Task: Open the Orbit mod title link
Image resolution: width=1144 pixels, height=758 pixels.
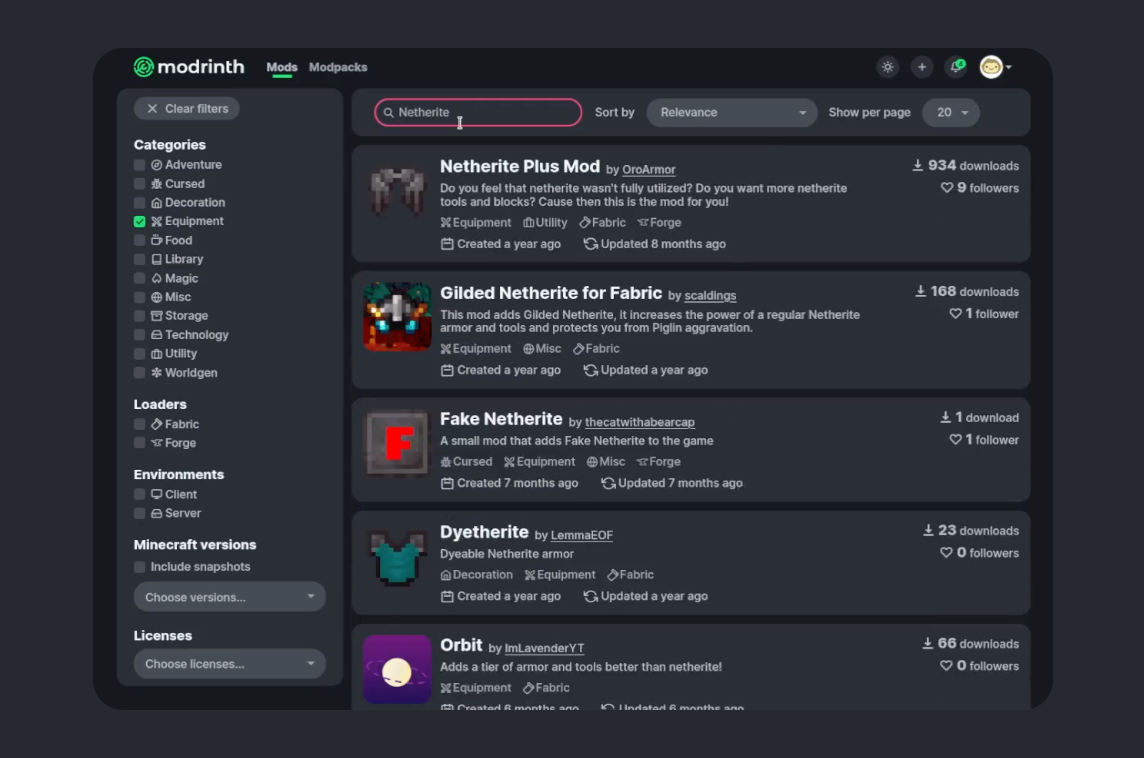Action: pos(461,645)
